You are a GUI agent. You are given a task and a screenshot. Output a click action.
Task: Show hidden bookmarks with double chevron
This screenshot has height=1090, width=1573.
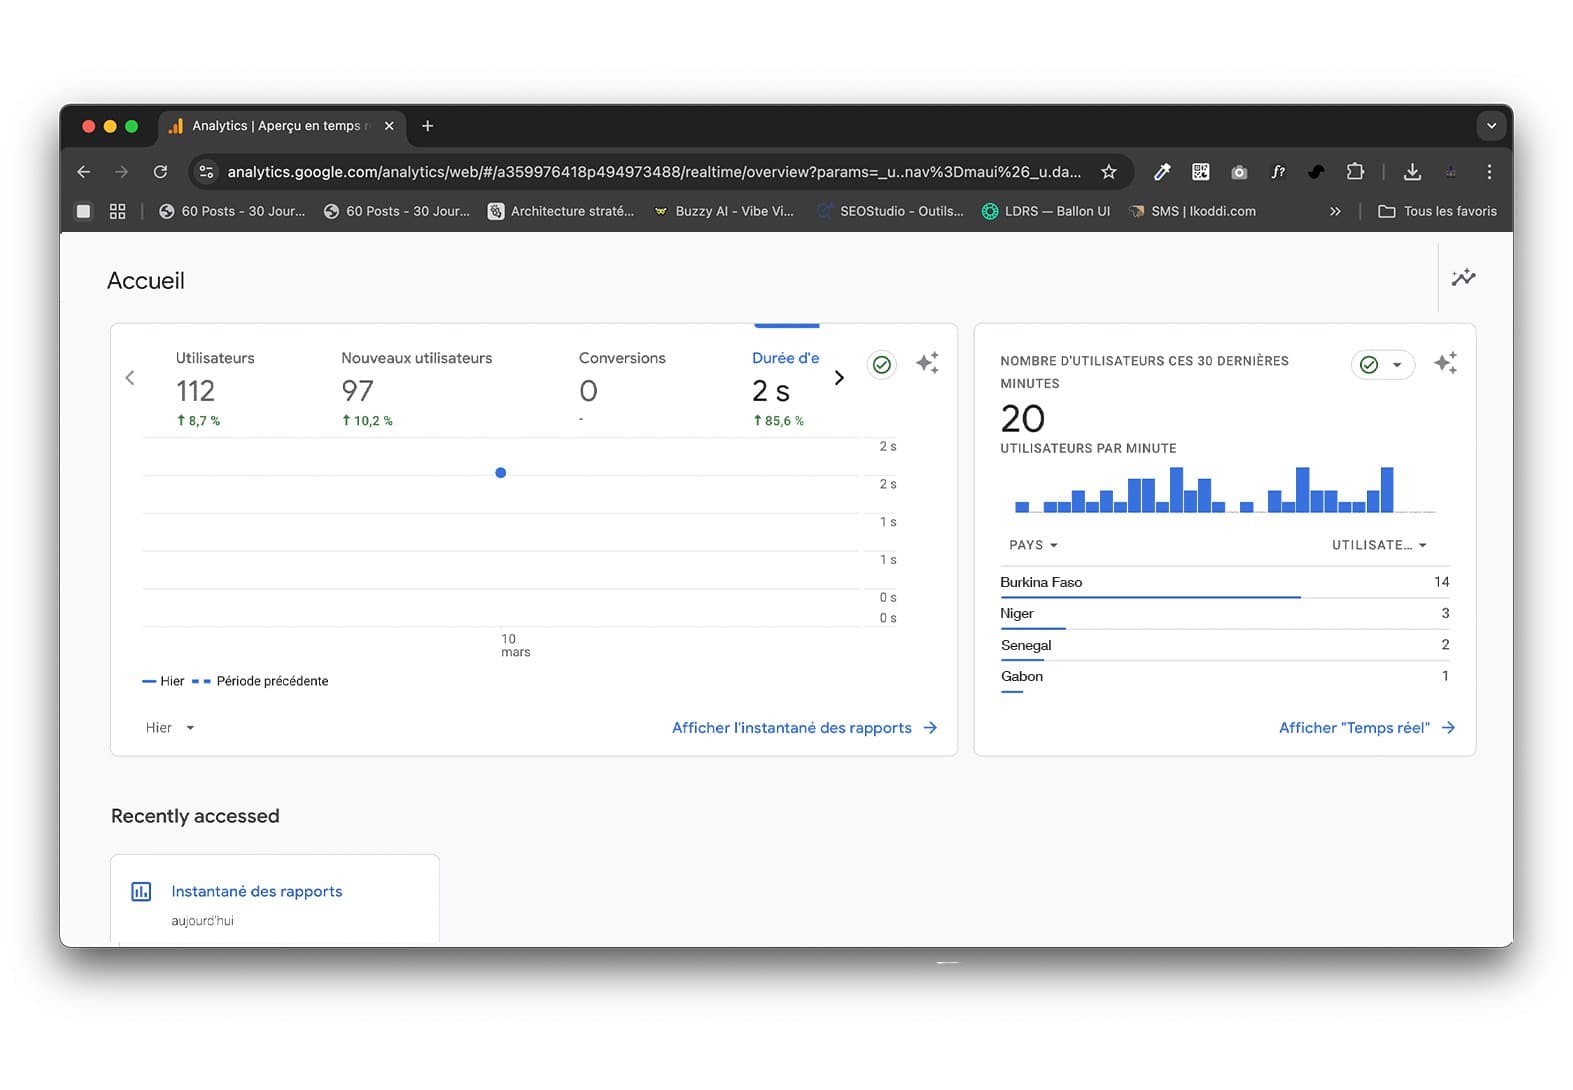[x=1335, y=211]
